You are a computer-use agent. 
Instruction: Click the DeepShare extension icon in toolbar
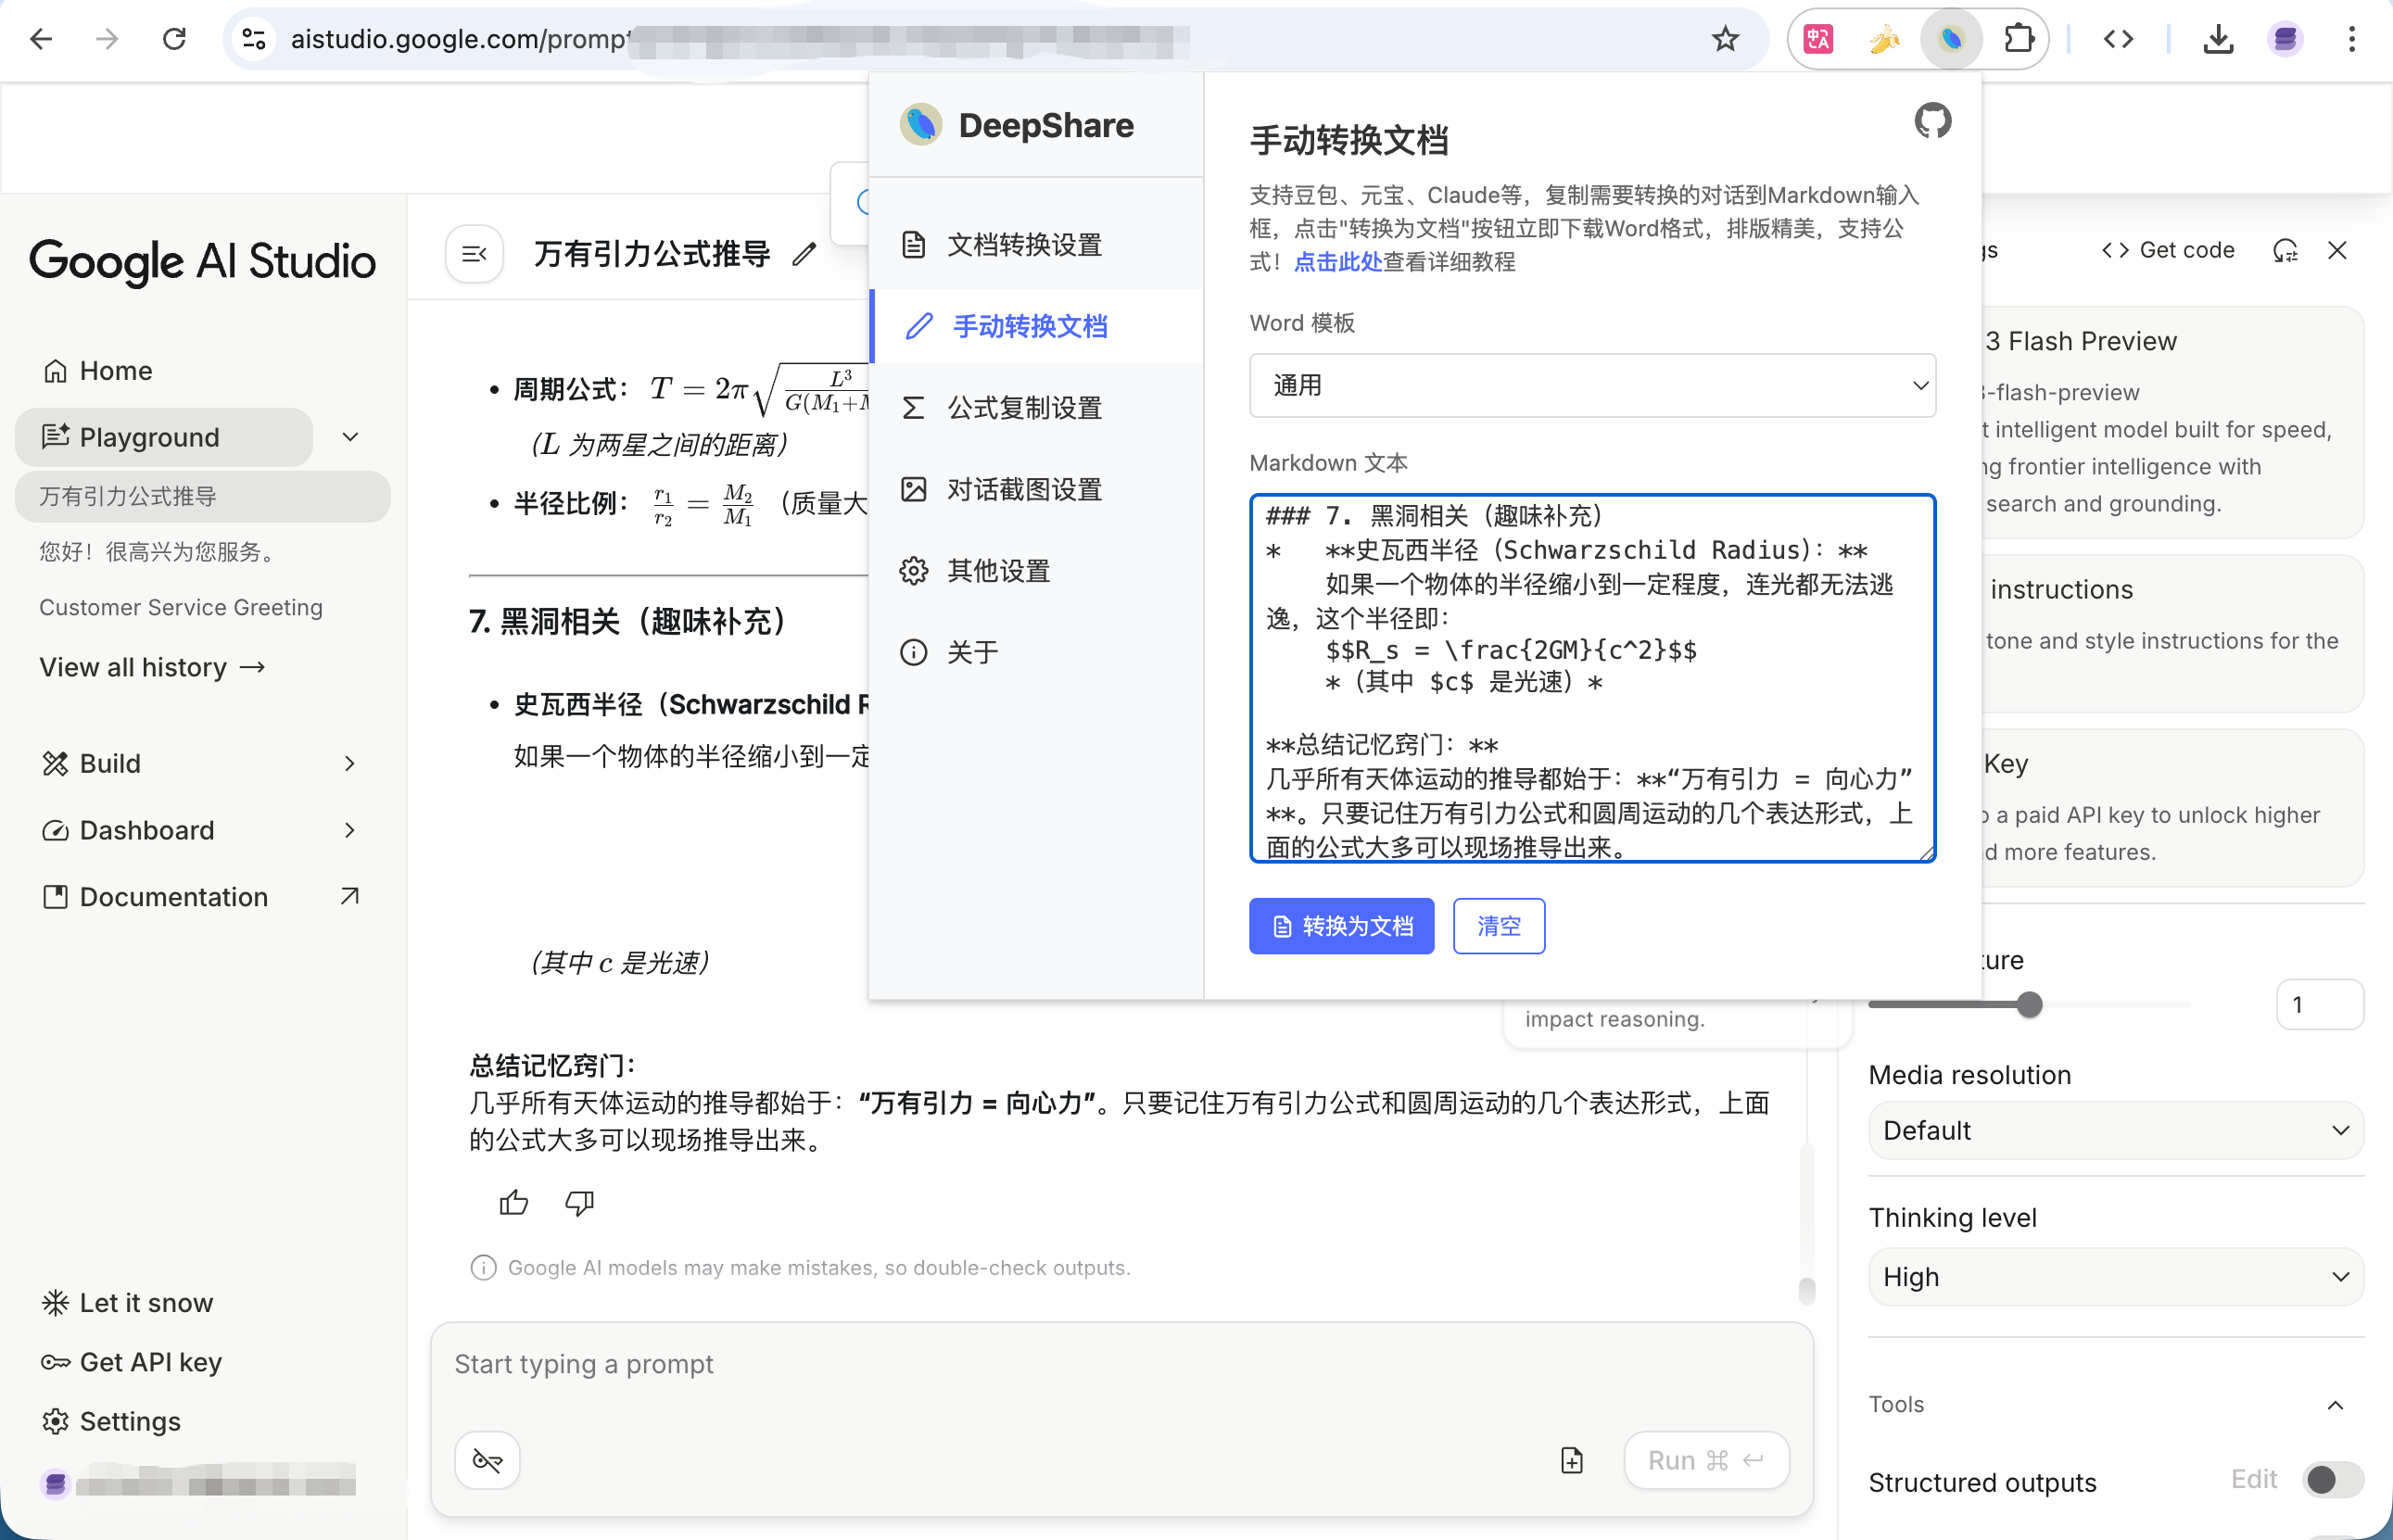coord(1950,39)
